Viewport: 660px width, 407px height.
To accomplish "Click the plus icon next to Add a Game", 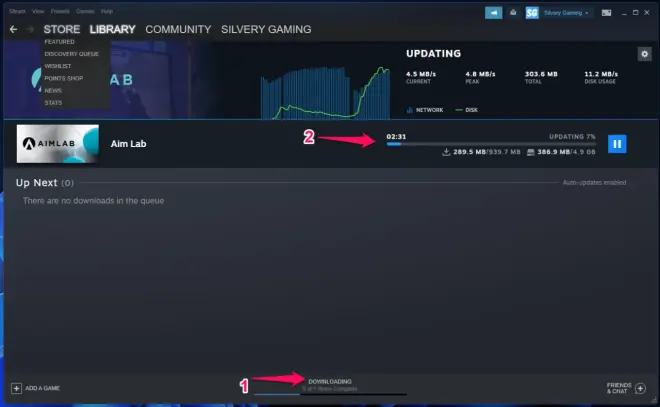I will tap(16, 388).
